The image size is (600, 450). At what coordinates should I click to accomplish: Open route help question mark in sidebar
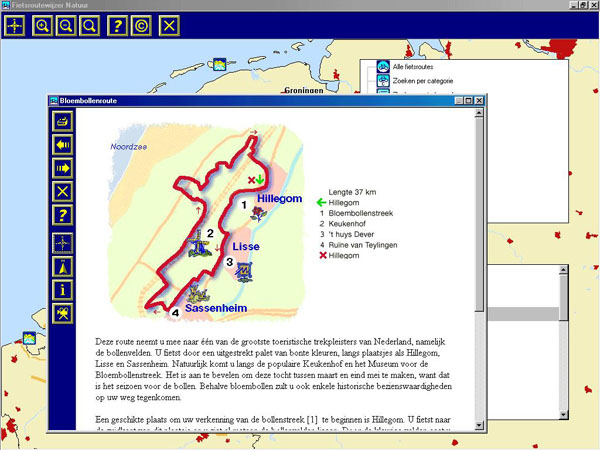tap(64, 215)
